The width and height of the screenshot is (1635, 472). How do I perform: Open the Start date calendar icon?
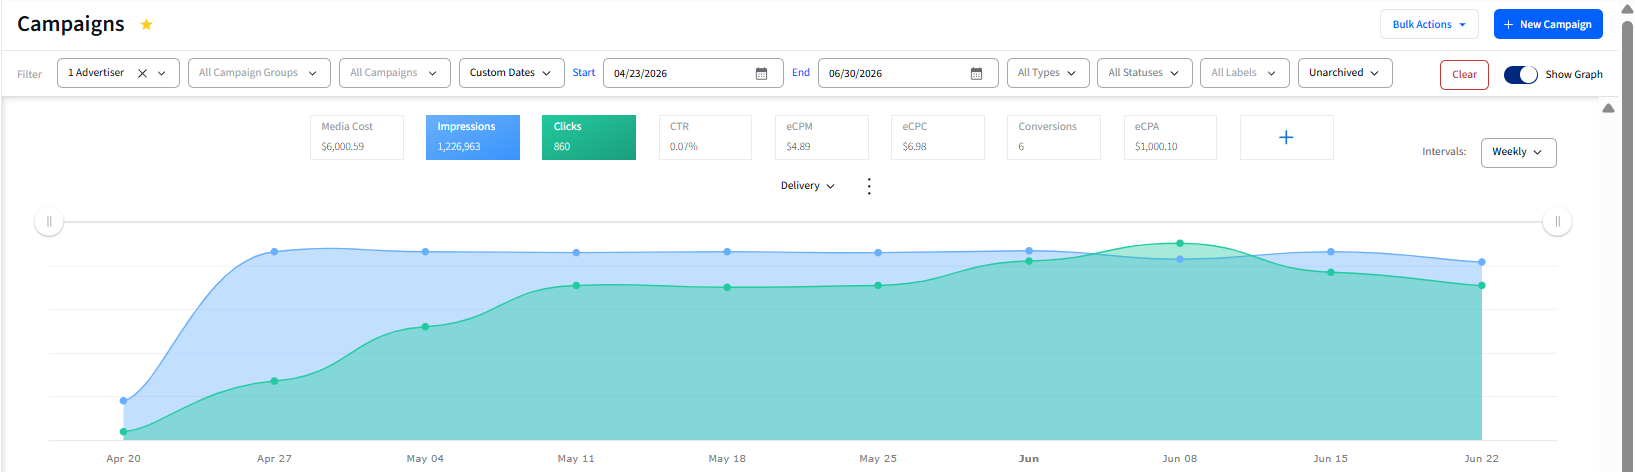(761, 73)
